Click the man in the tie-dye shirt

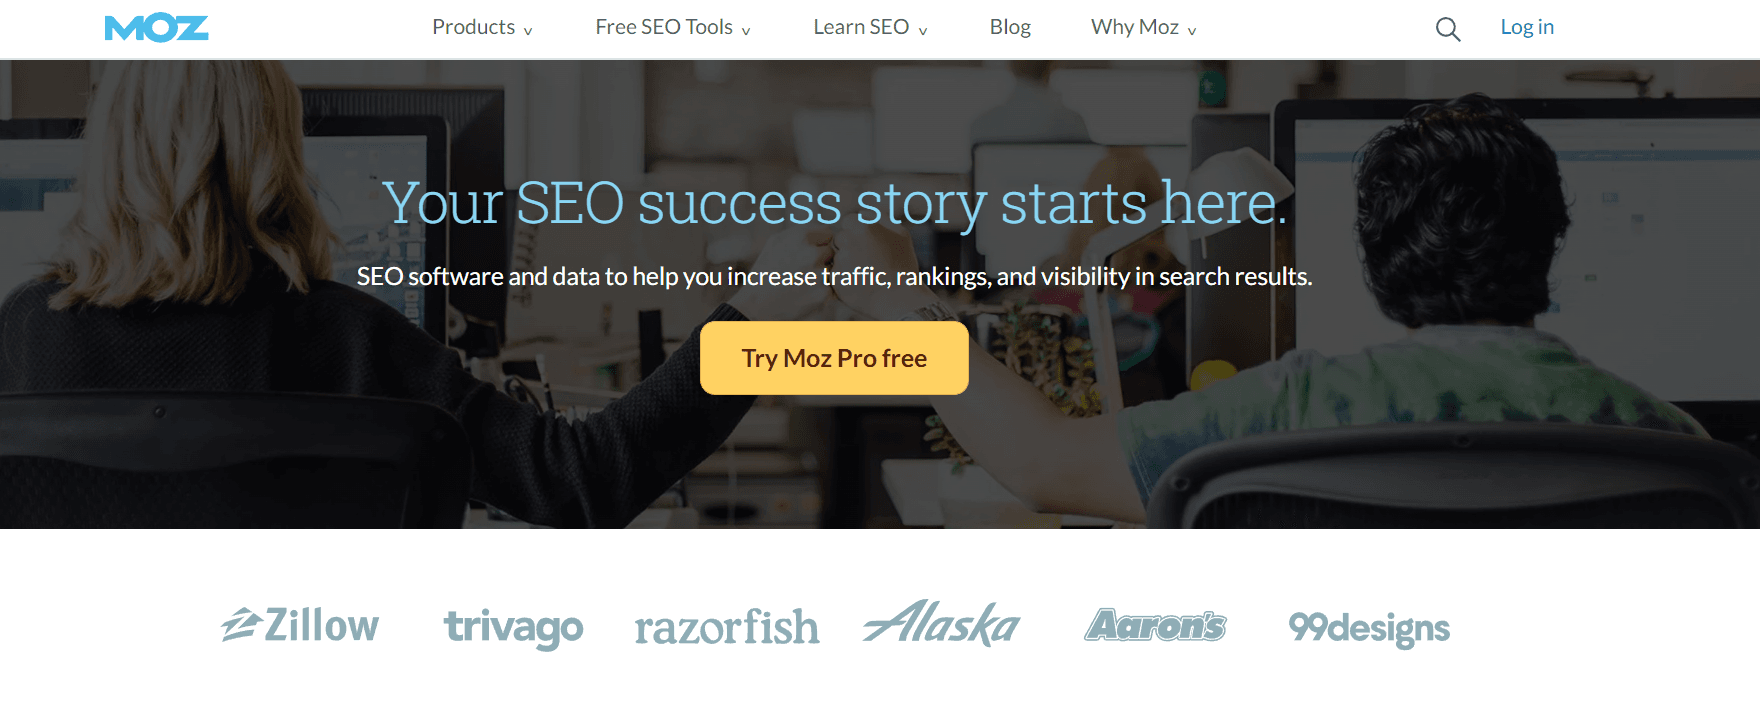click(x=1450, y=300)
